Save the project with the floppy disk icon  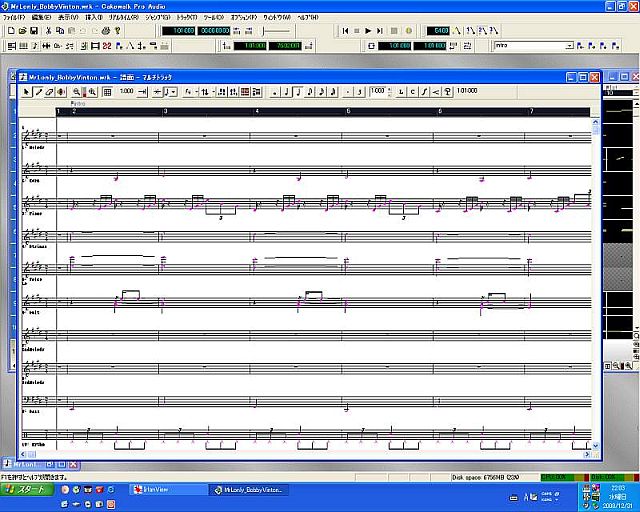pos(34,31)
